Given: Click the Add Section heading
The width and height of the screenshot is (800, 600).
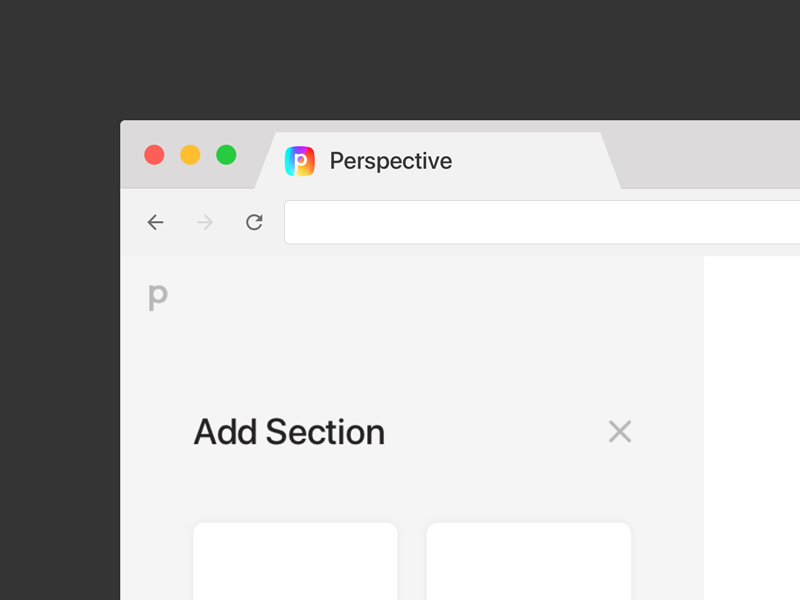Looking at the screenshot, I should (289, 432).
